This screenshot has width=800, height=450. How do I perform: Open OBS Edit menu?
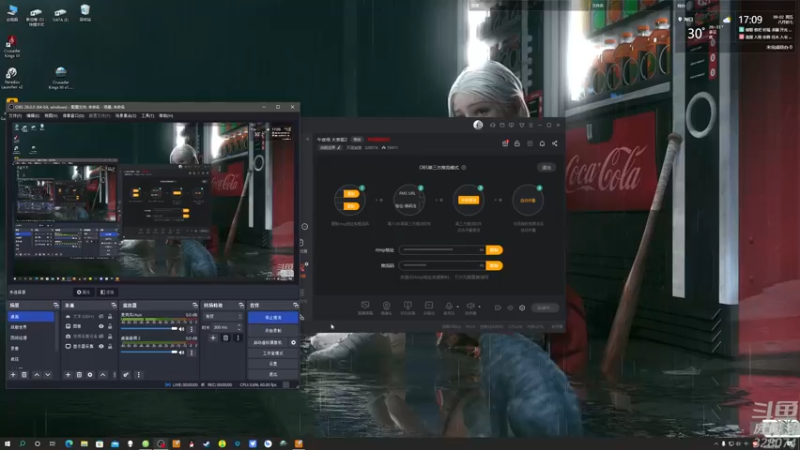(33, 116)
